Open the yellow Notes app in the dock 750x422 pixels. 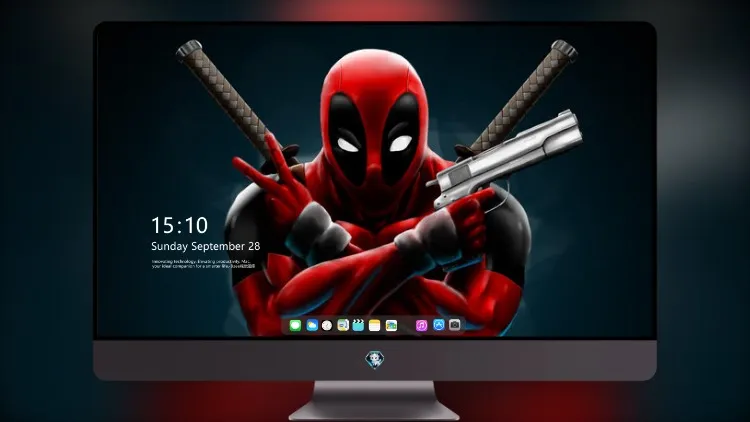(375, 325)
